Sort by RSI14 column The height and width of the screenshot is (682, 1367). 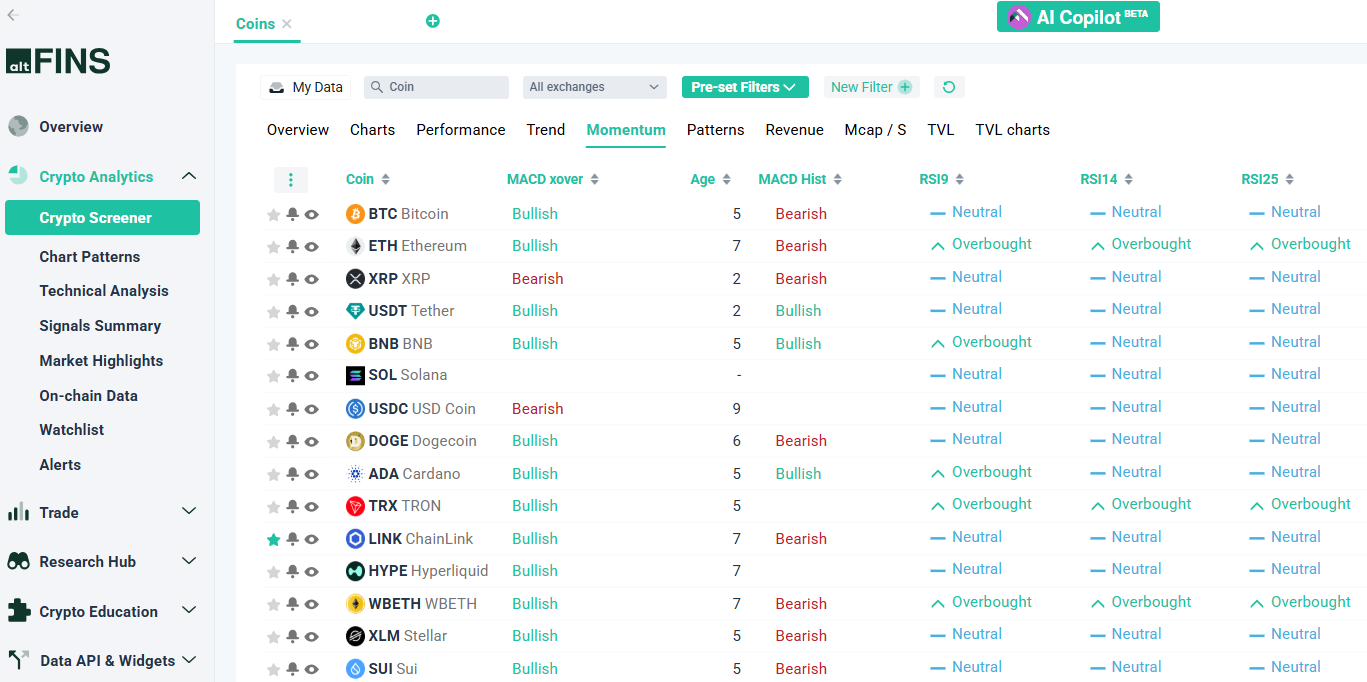[x=1107, y=179]
